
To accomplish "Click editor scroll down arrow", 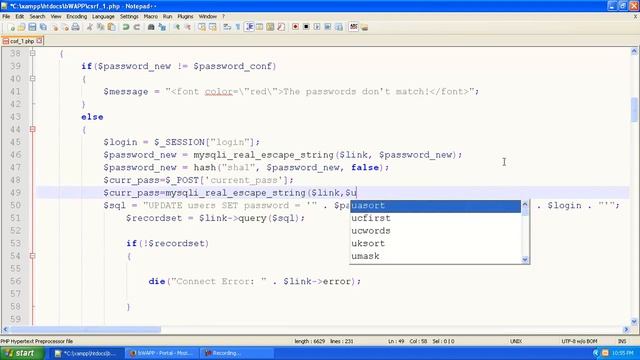I will click(634, 321).
